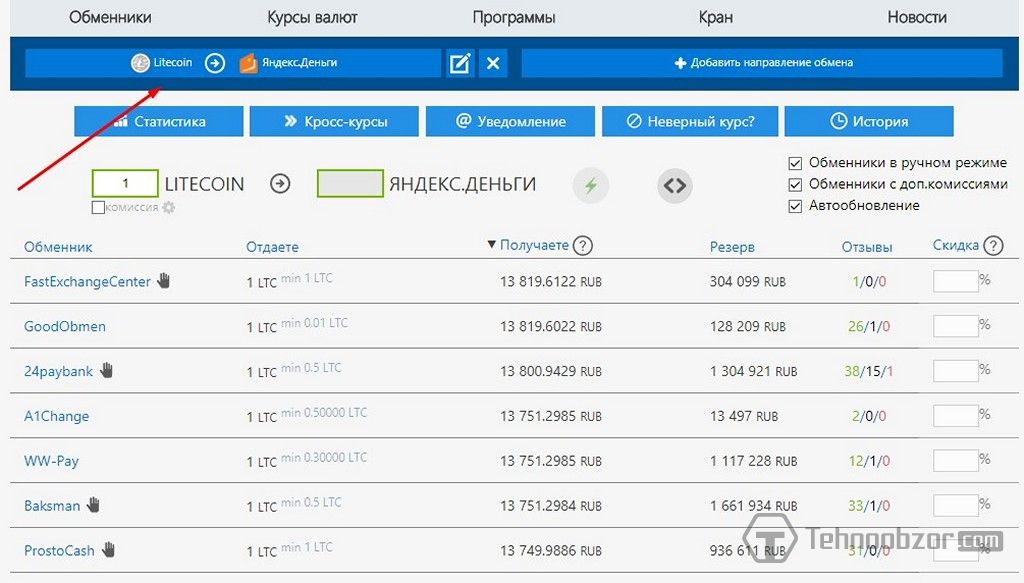Click the plus icon in Добавить направление обмена
Screen dimensions: 1024x583
pyautogui.click(x=680, y=63)
